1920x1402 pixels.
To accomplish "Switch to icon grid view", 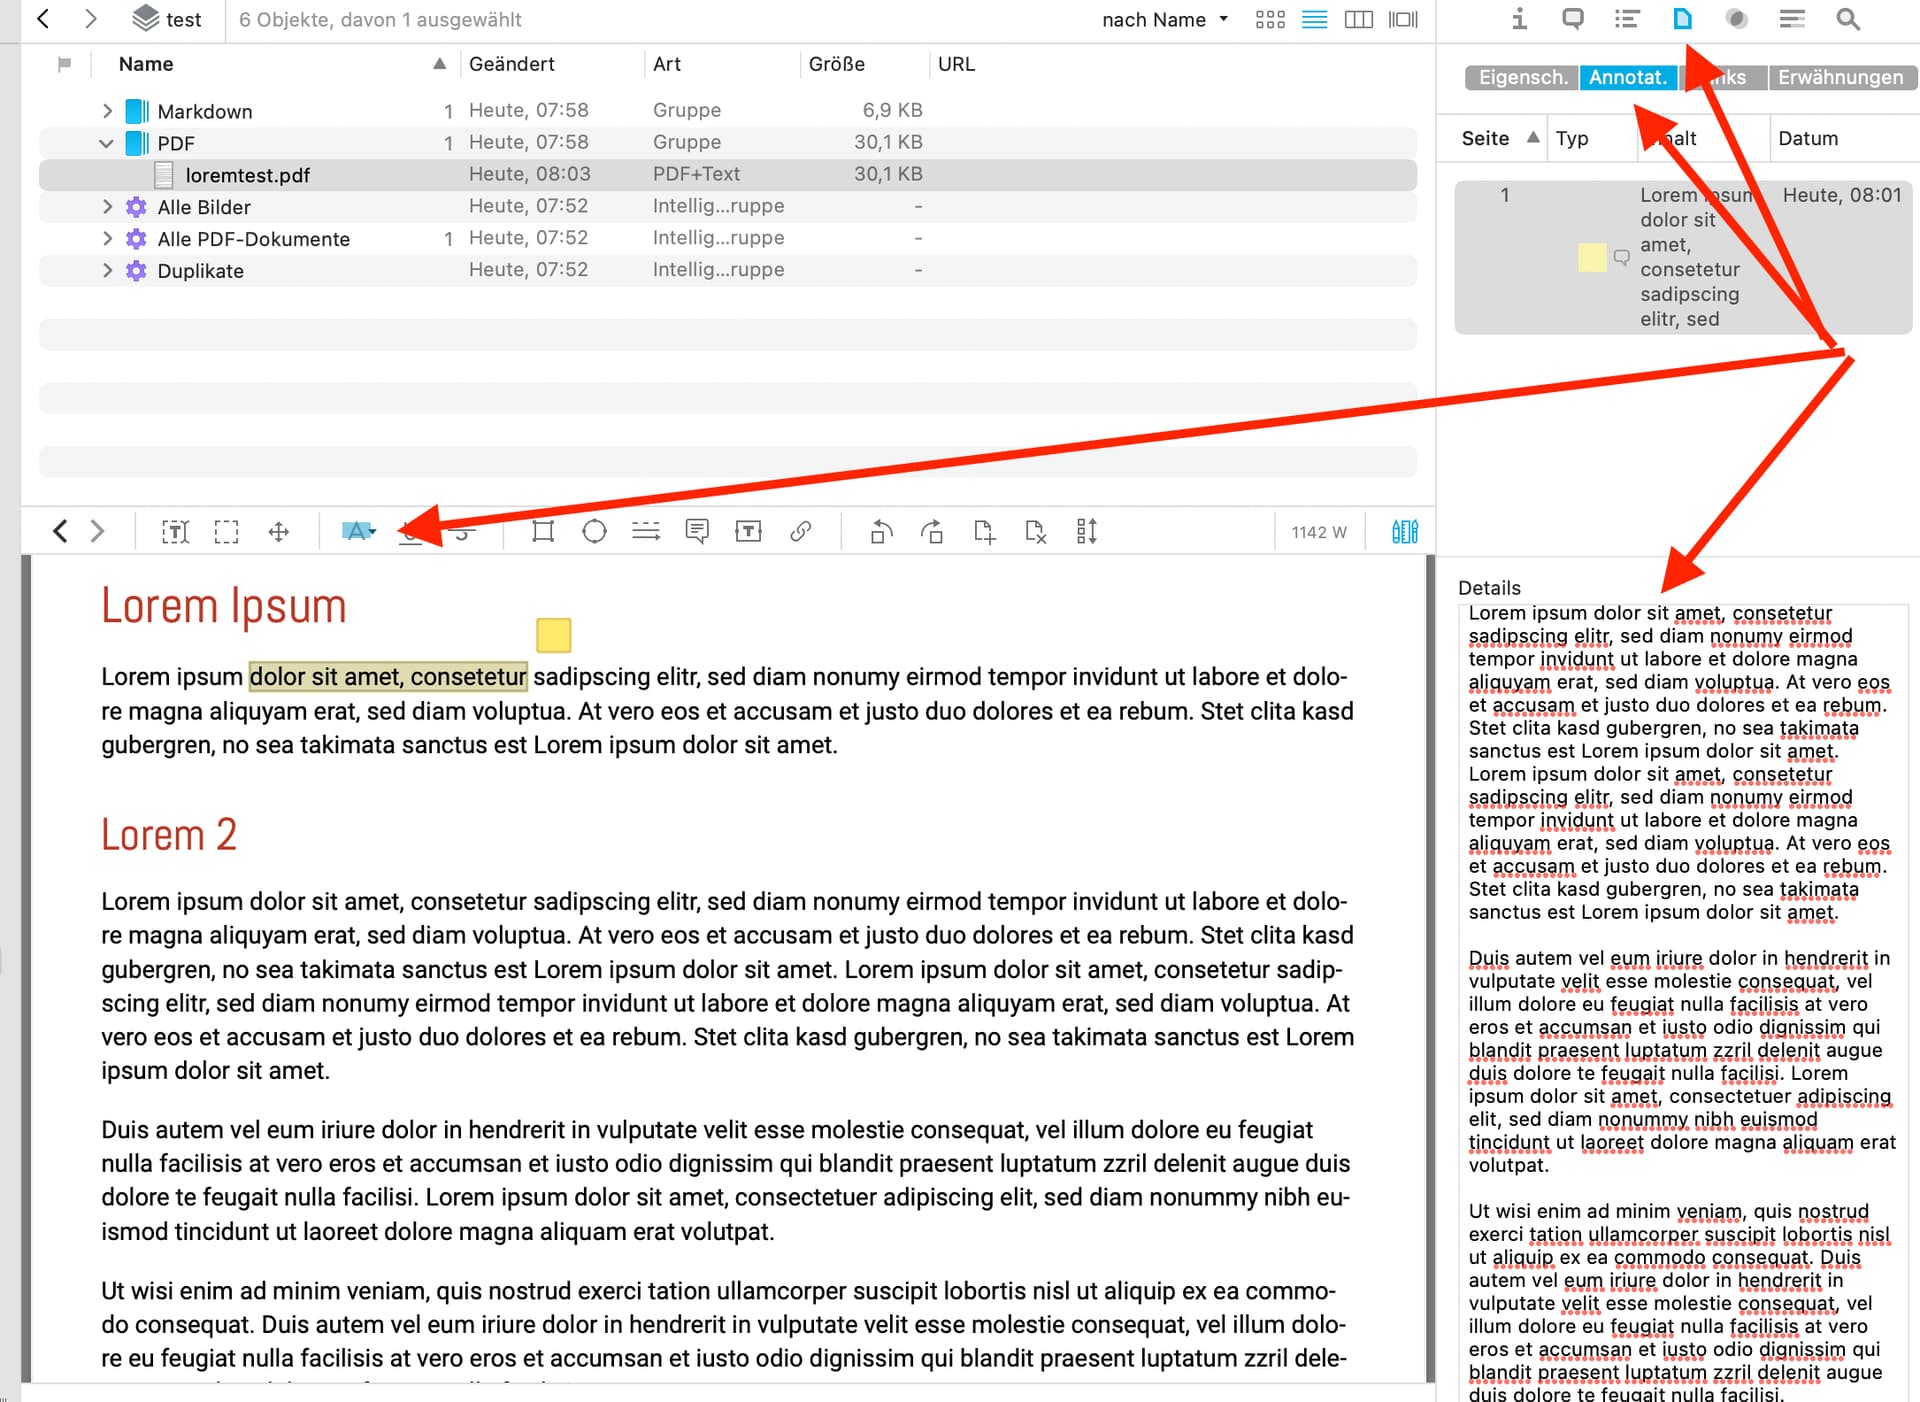I will coord(1270,19).
